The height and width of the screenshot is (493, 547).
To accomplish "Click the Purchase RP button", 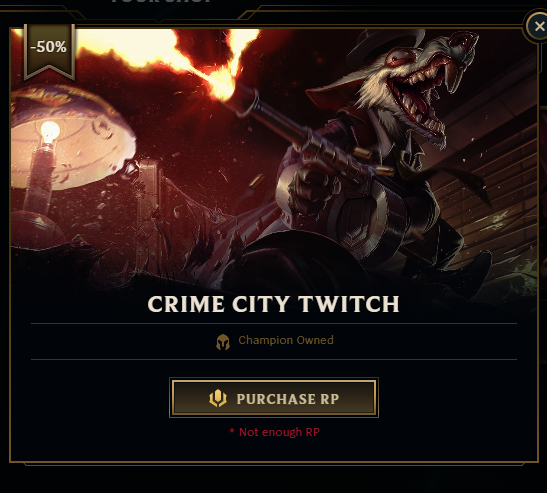I will (x=274, y=398).
